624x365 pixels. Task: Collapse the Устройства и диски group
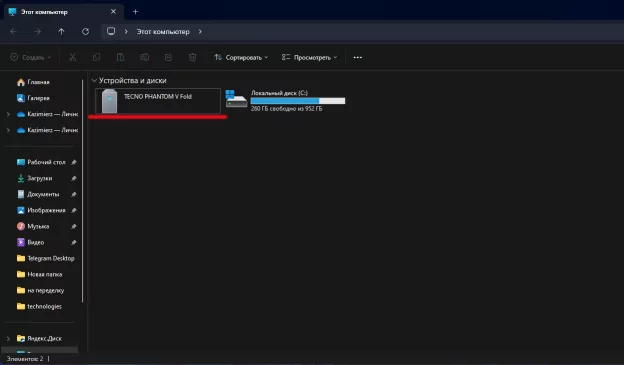[x=94, y=80]
